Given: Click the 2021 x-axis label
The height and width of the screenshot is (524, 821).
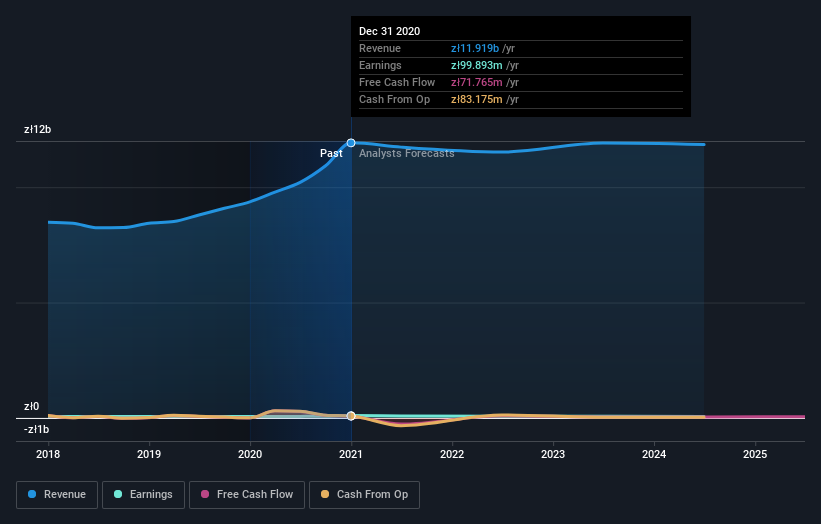Looking at the screenshot, I should 351,454.
